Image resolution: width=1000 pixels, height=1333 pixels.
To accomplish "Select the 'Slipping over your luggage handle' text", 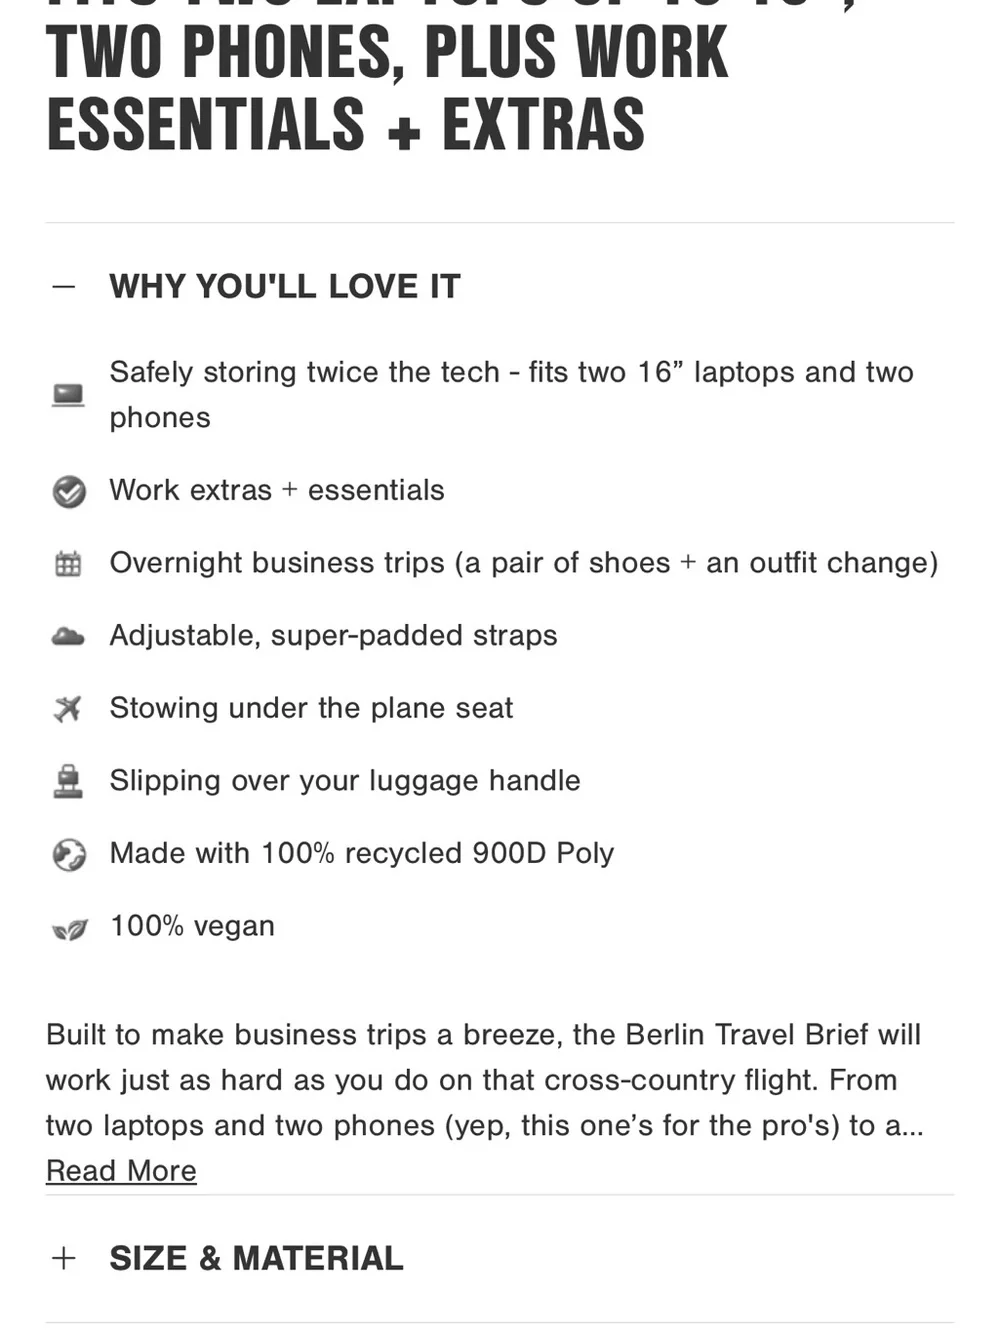I will 345,780.
